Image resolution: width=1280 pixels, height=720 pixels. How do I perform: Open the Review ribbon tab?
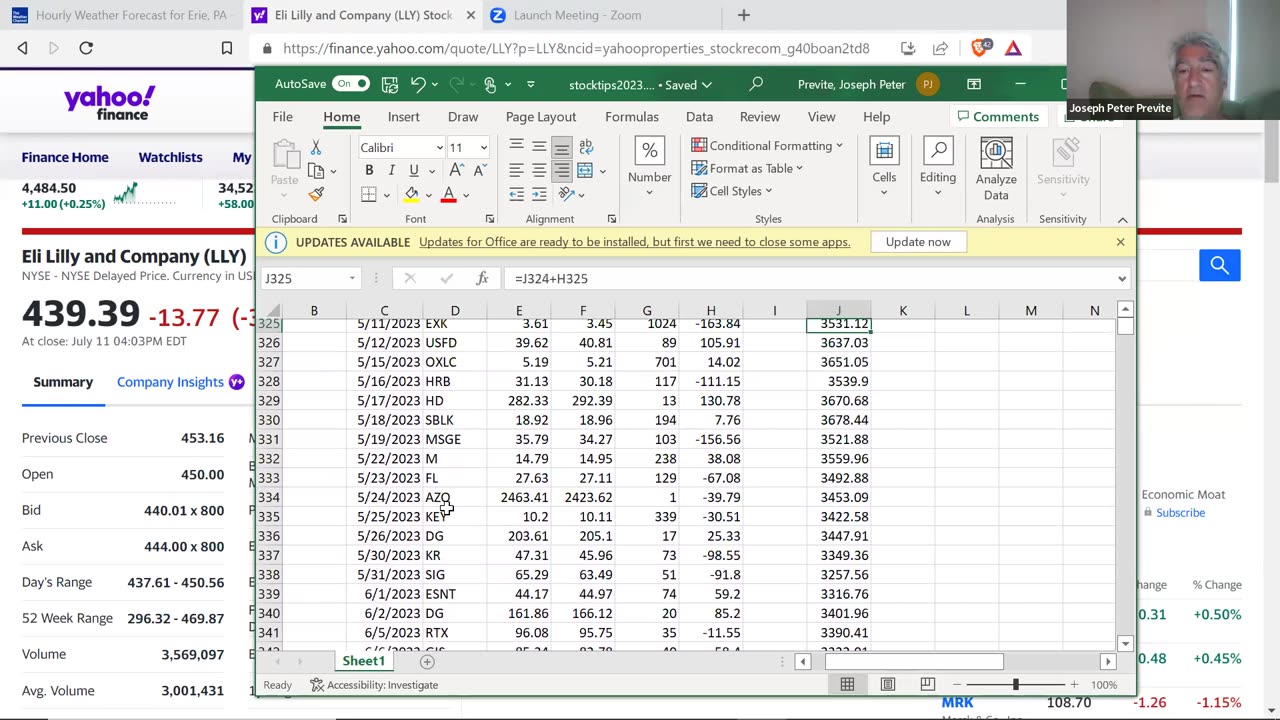tap(760, 117)
